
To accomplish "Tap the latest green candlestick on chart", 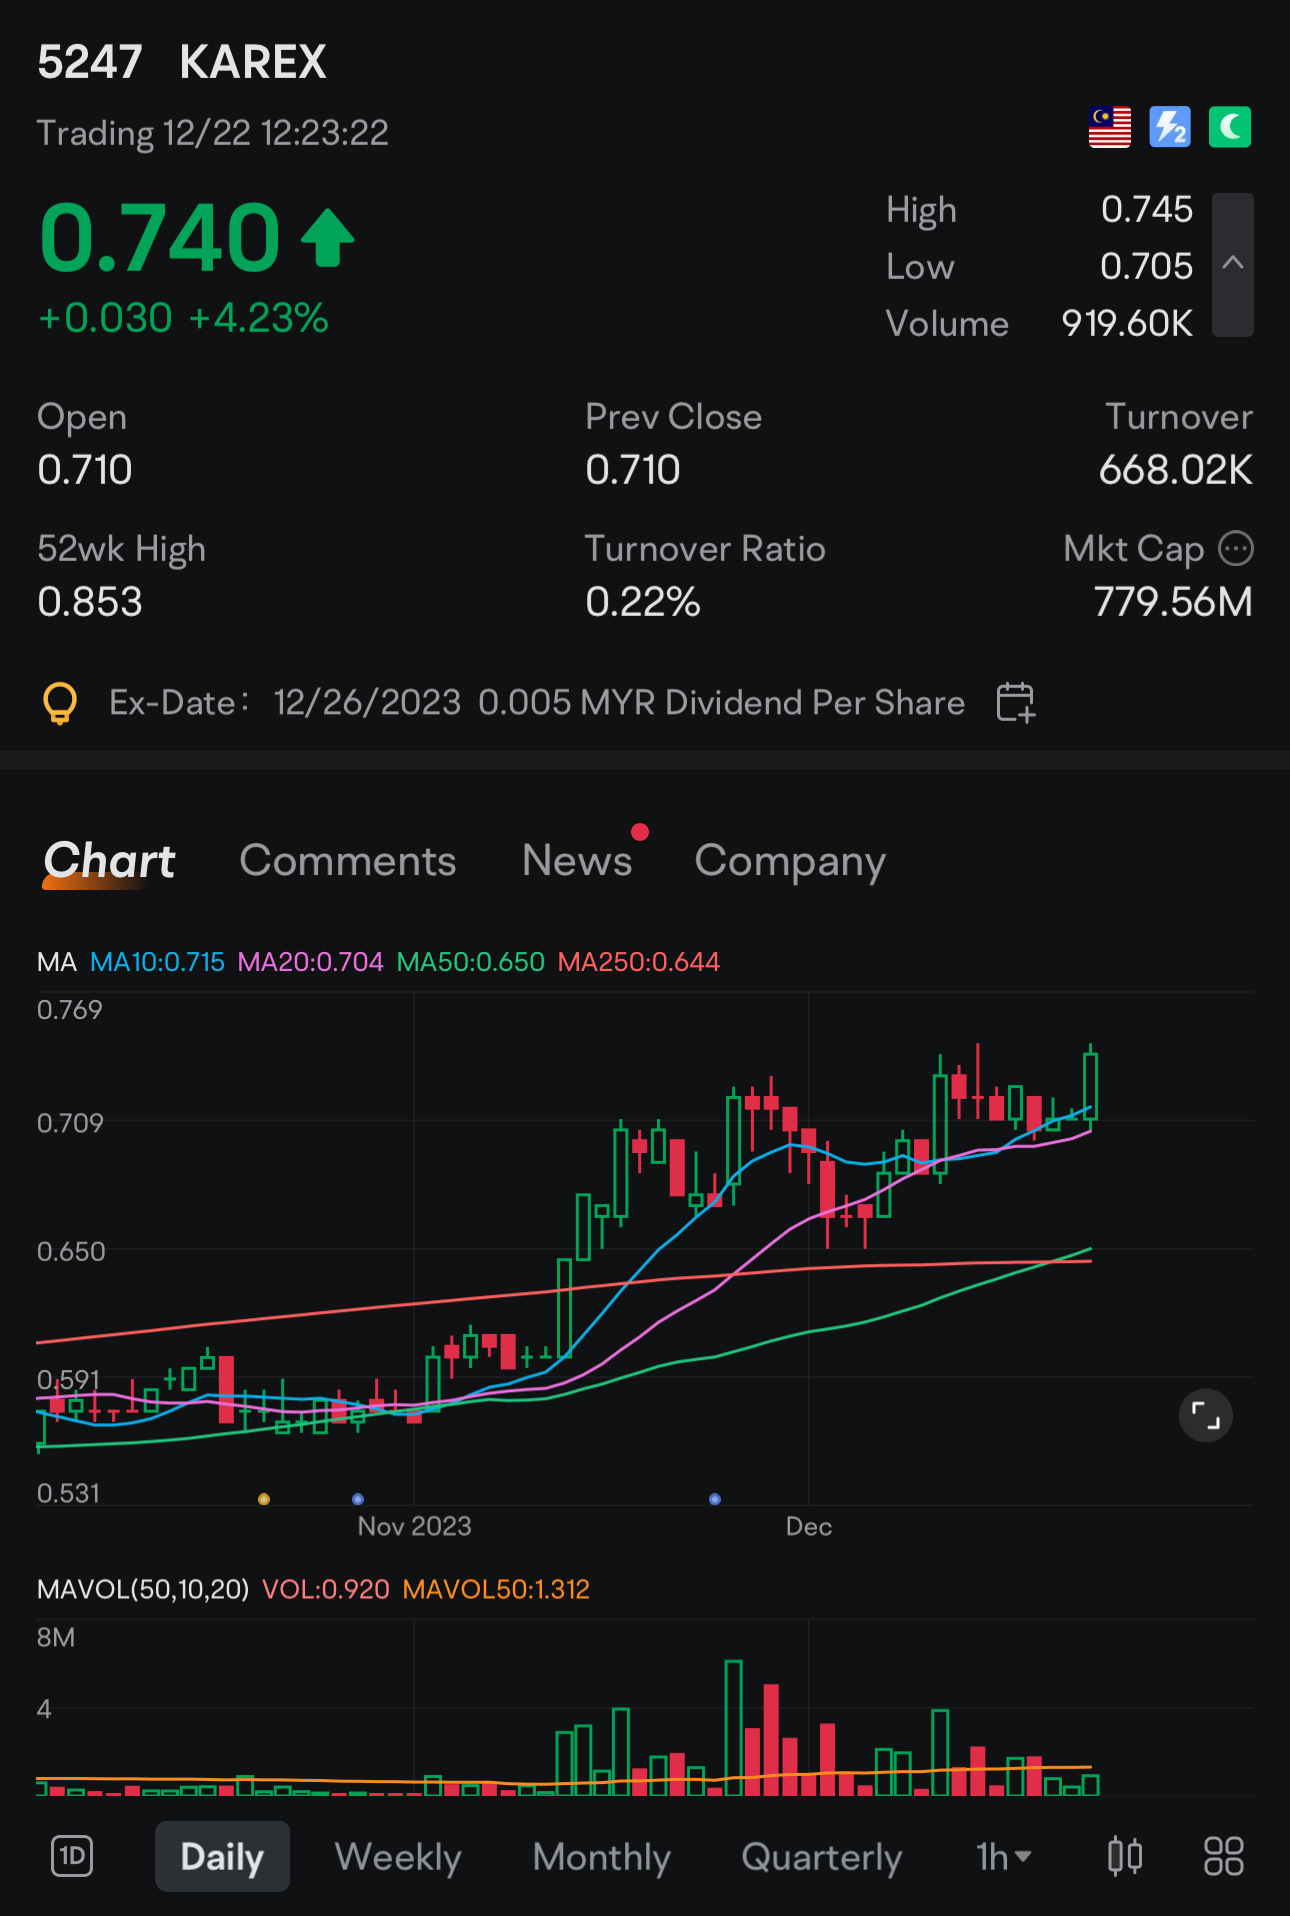I will pyautogui.click(x=1090, y=1086).
